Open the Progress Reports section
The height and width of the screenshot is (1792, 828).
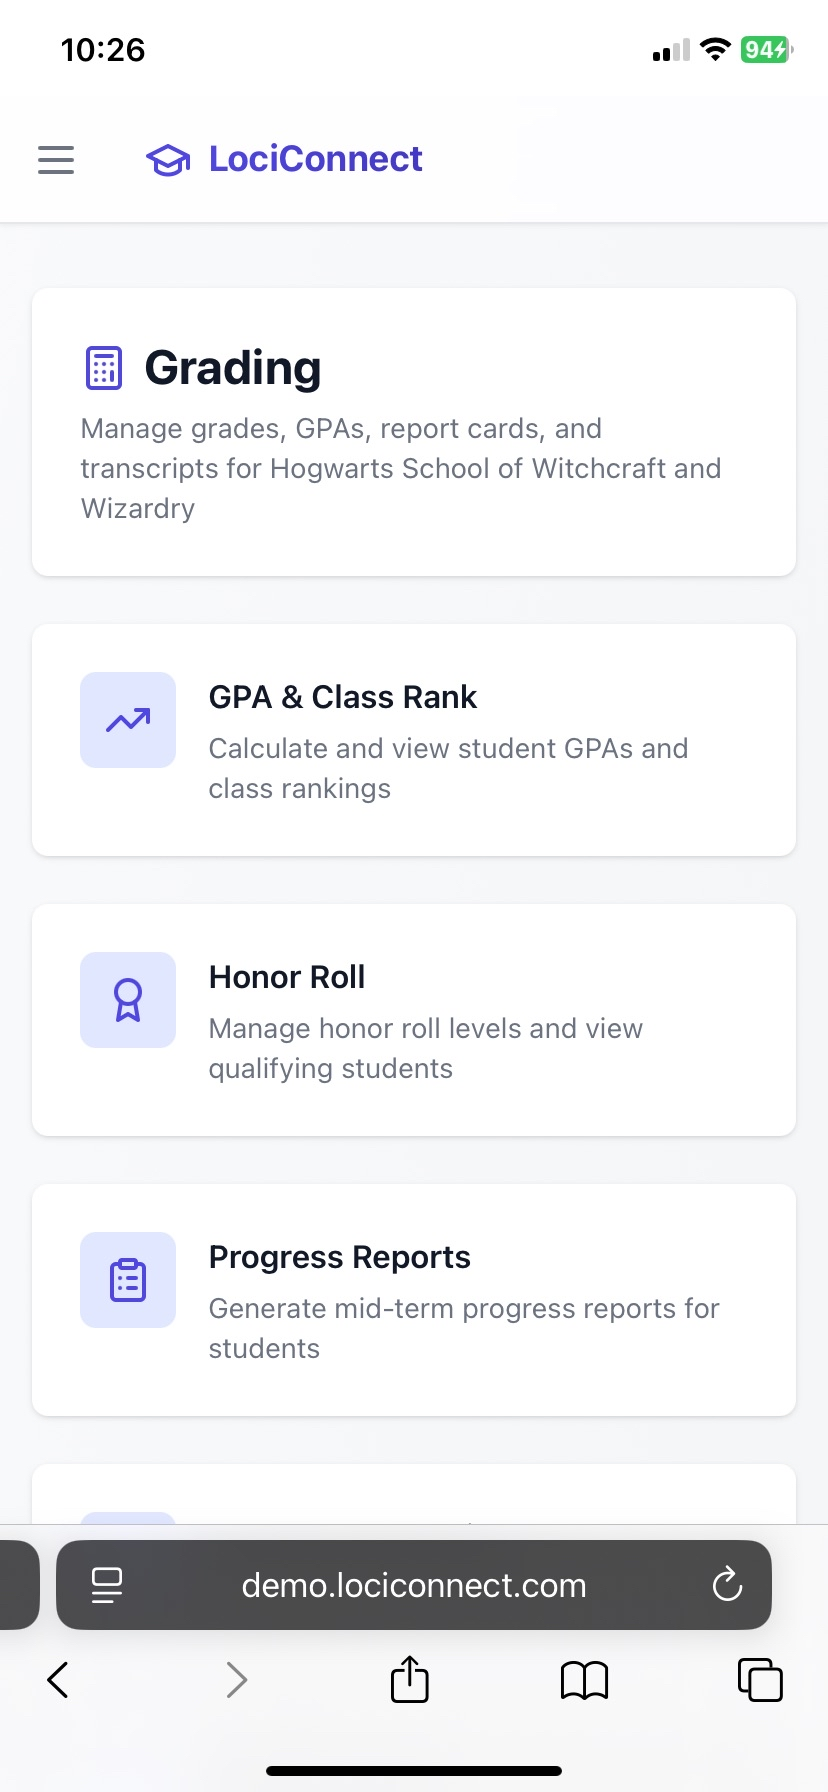[414, 1300]
